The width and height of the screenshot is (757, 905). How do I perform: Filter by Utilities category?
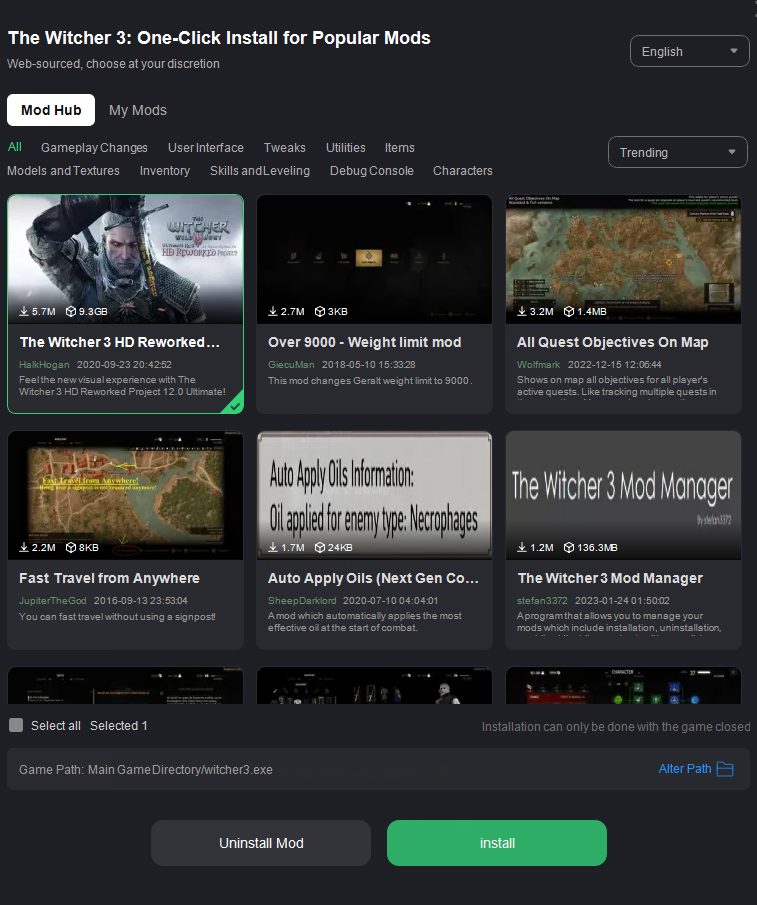(345, 148)
